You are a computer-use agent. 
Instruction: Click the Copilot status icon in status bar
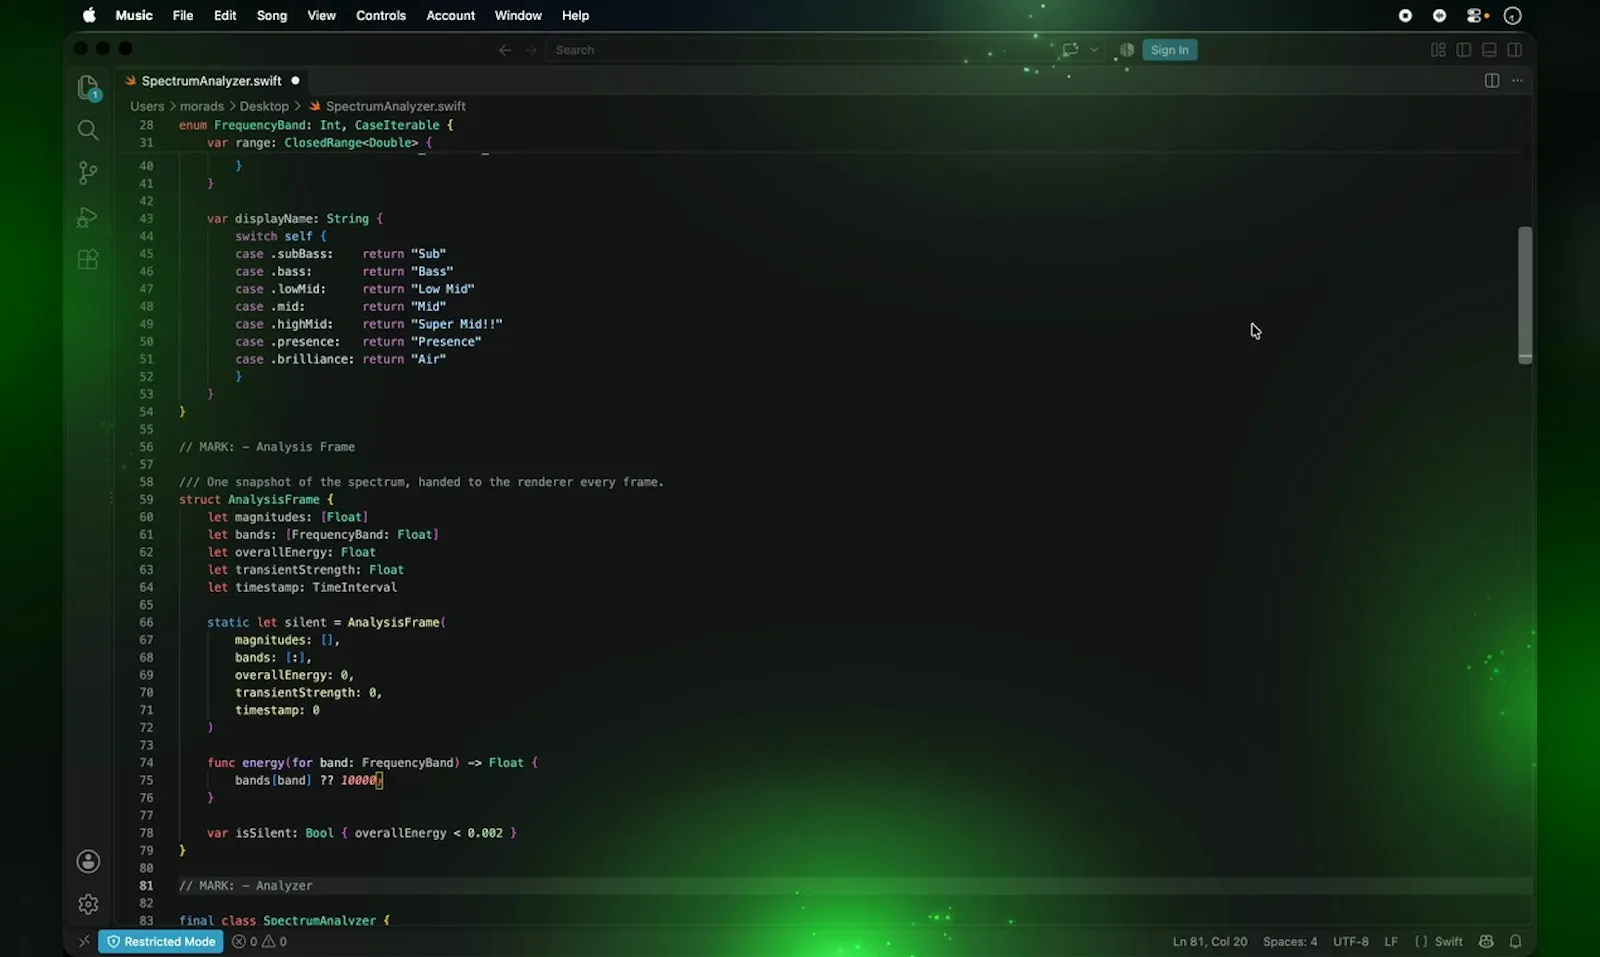tap(1486, 941)
